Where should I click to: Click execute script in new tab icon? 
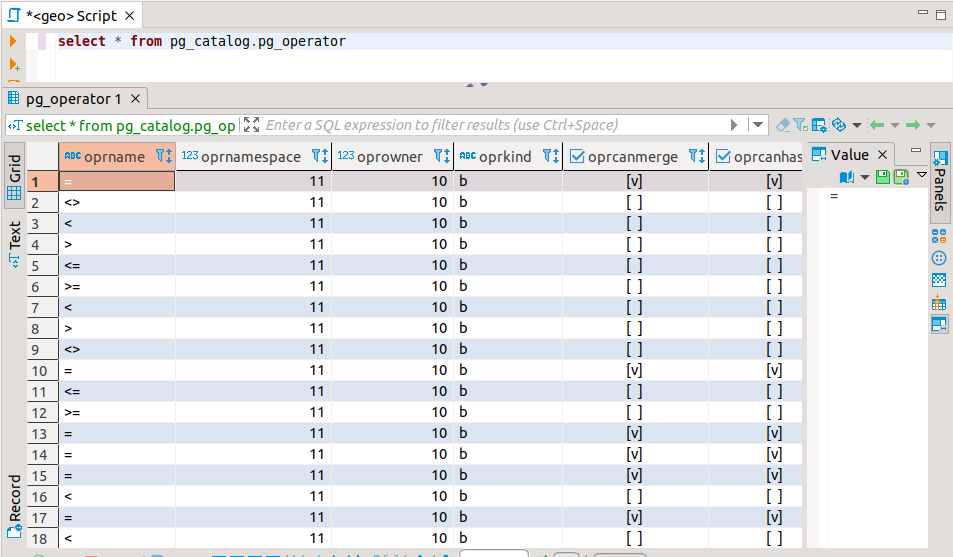[x=14, y=65]
